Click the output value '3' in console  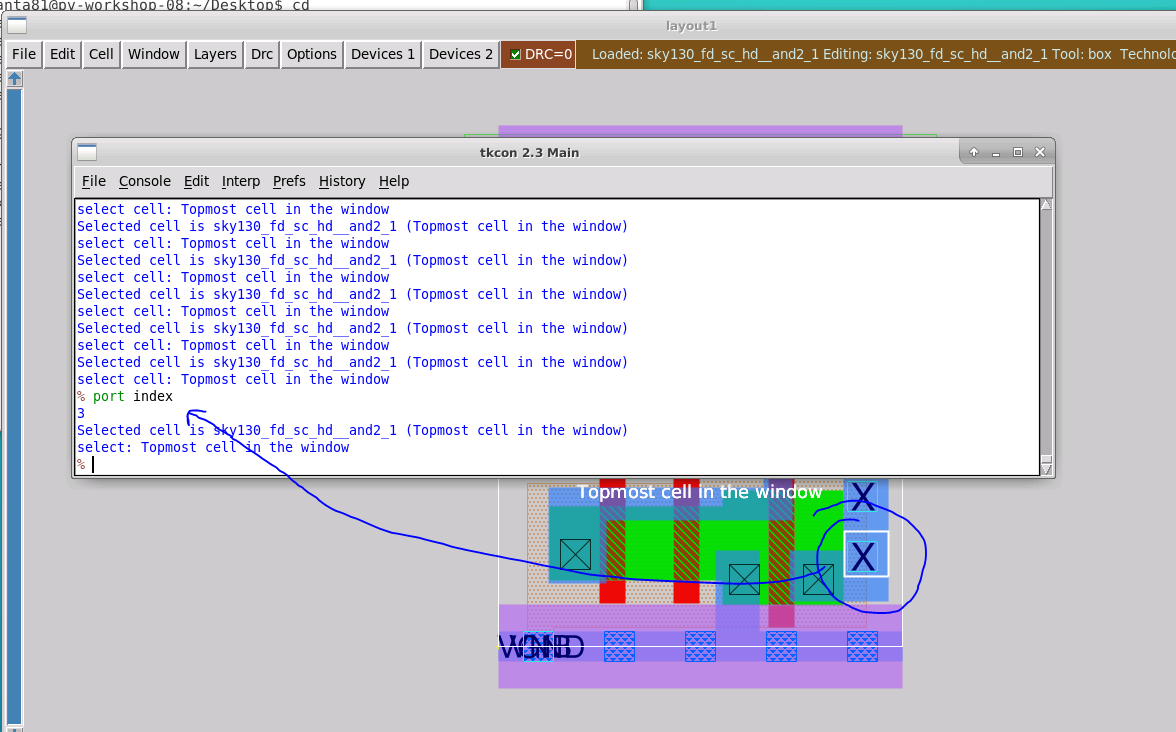(81, 413)
